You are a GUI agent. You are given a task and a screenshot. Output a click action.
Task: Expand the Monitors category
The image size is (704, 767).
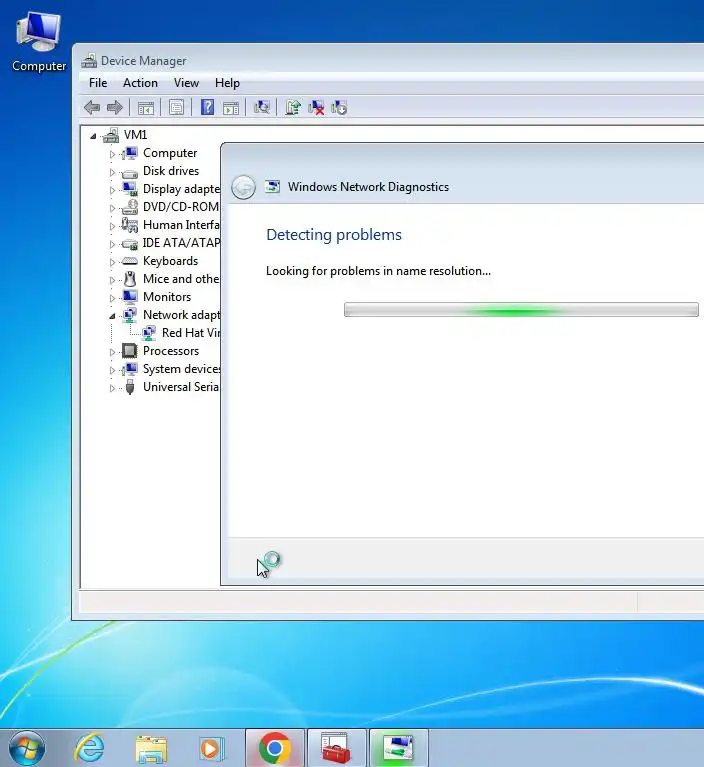(112, 298)
